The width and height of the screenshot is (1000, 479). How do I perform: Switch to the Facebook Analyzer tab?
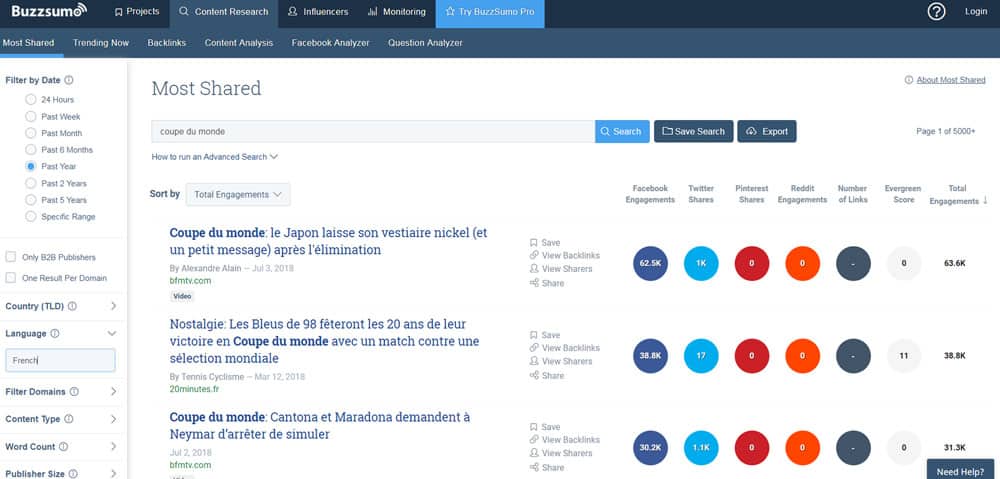(330, 43)
